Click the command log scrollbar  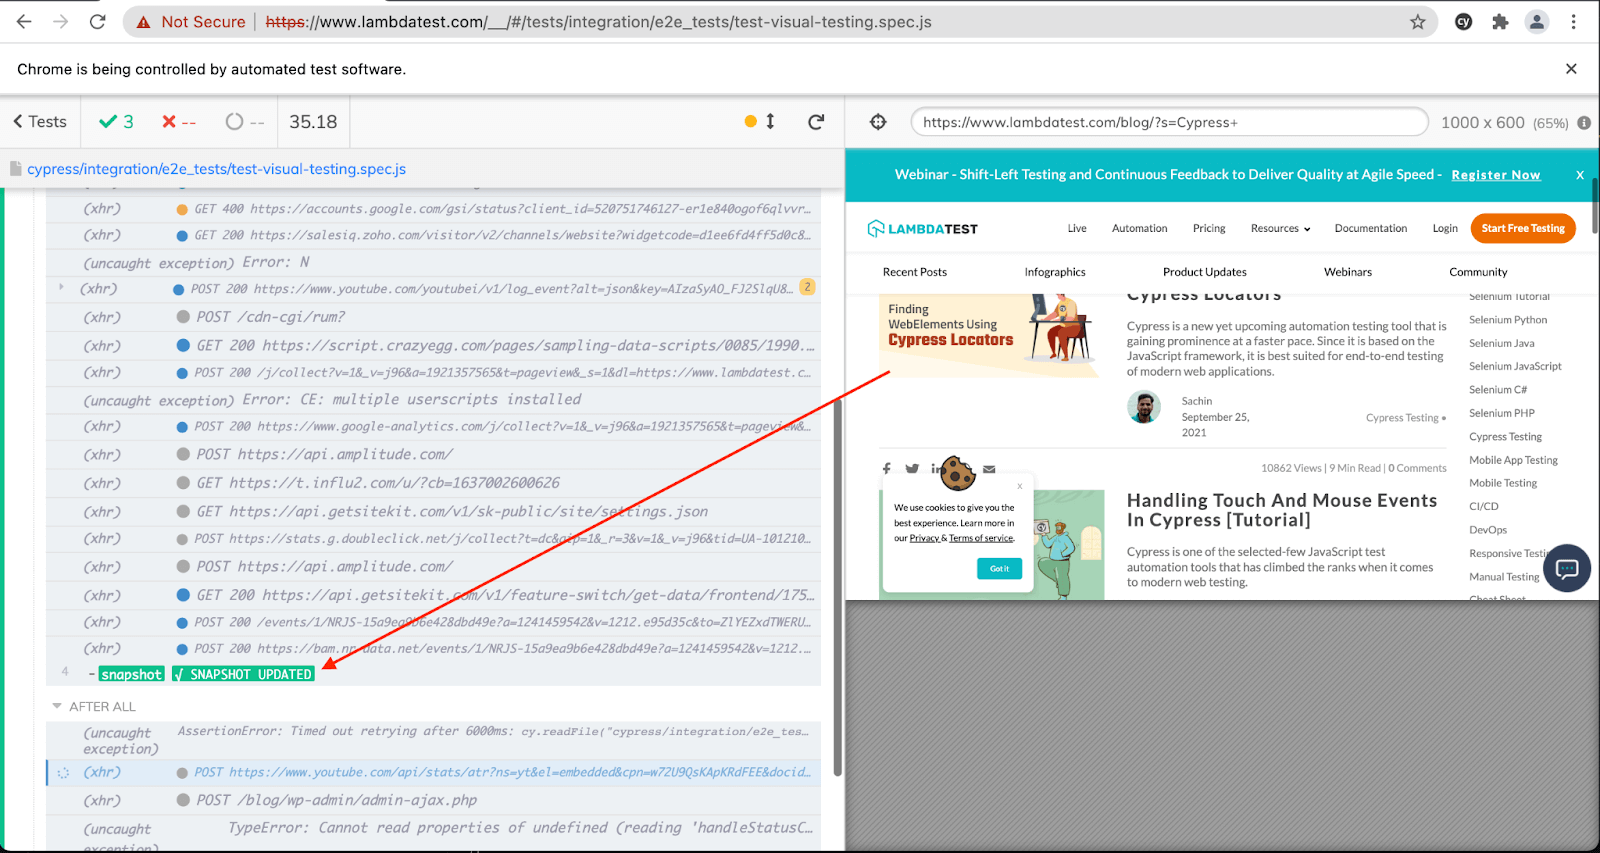[837, 585]
